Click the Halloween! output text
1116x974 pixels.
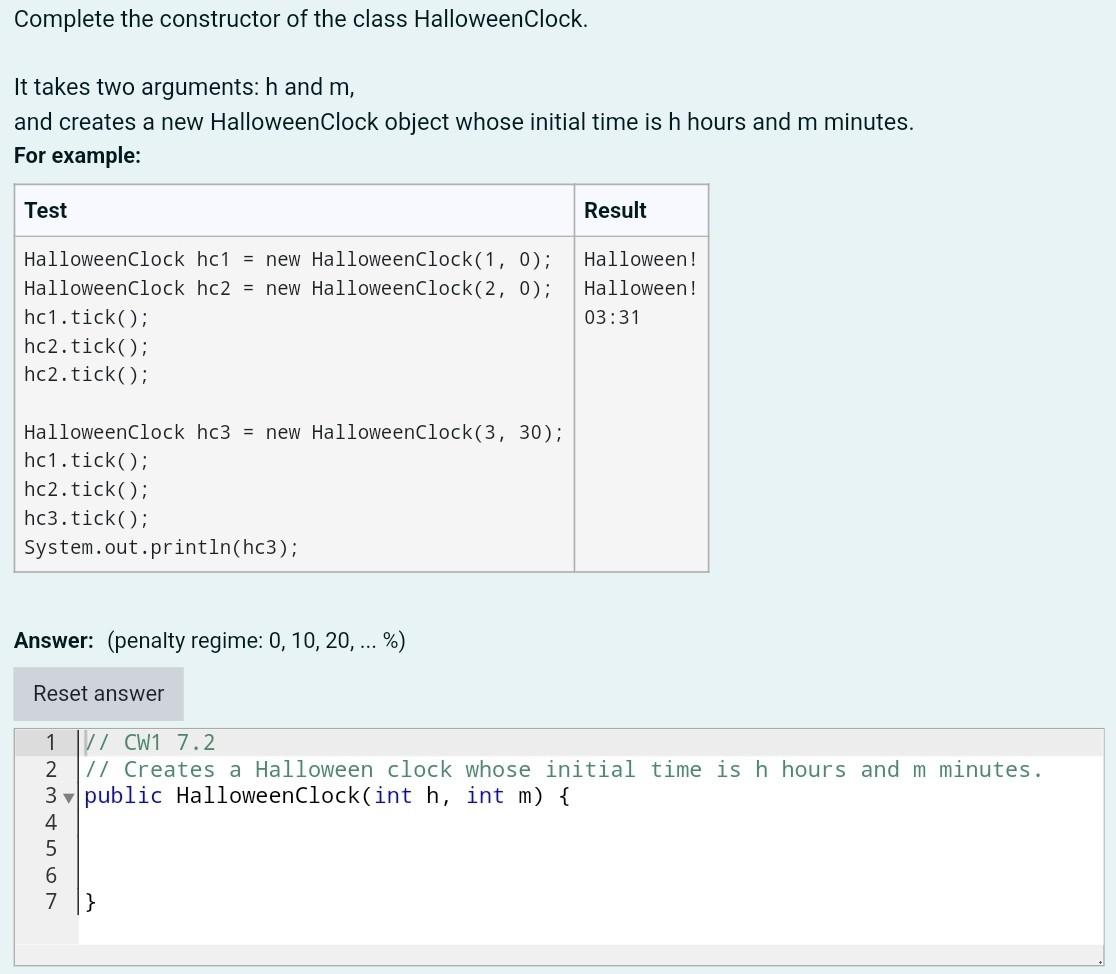(640, 259)
